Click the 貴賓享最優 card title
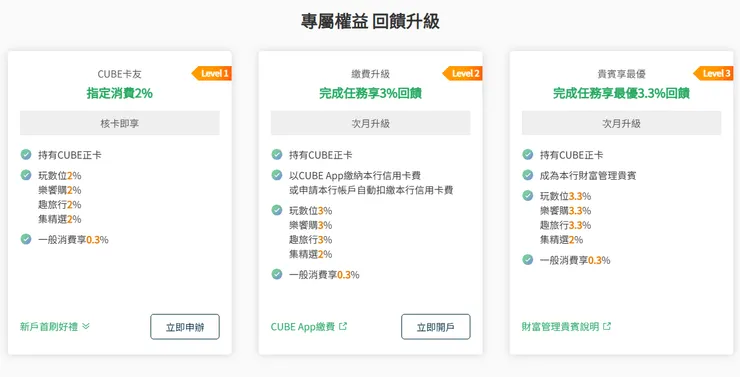The height and width of the screenshot is (377, 740). tap(621, 74)
